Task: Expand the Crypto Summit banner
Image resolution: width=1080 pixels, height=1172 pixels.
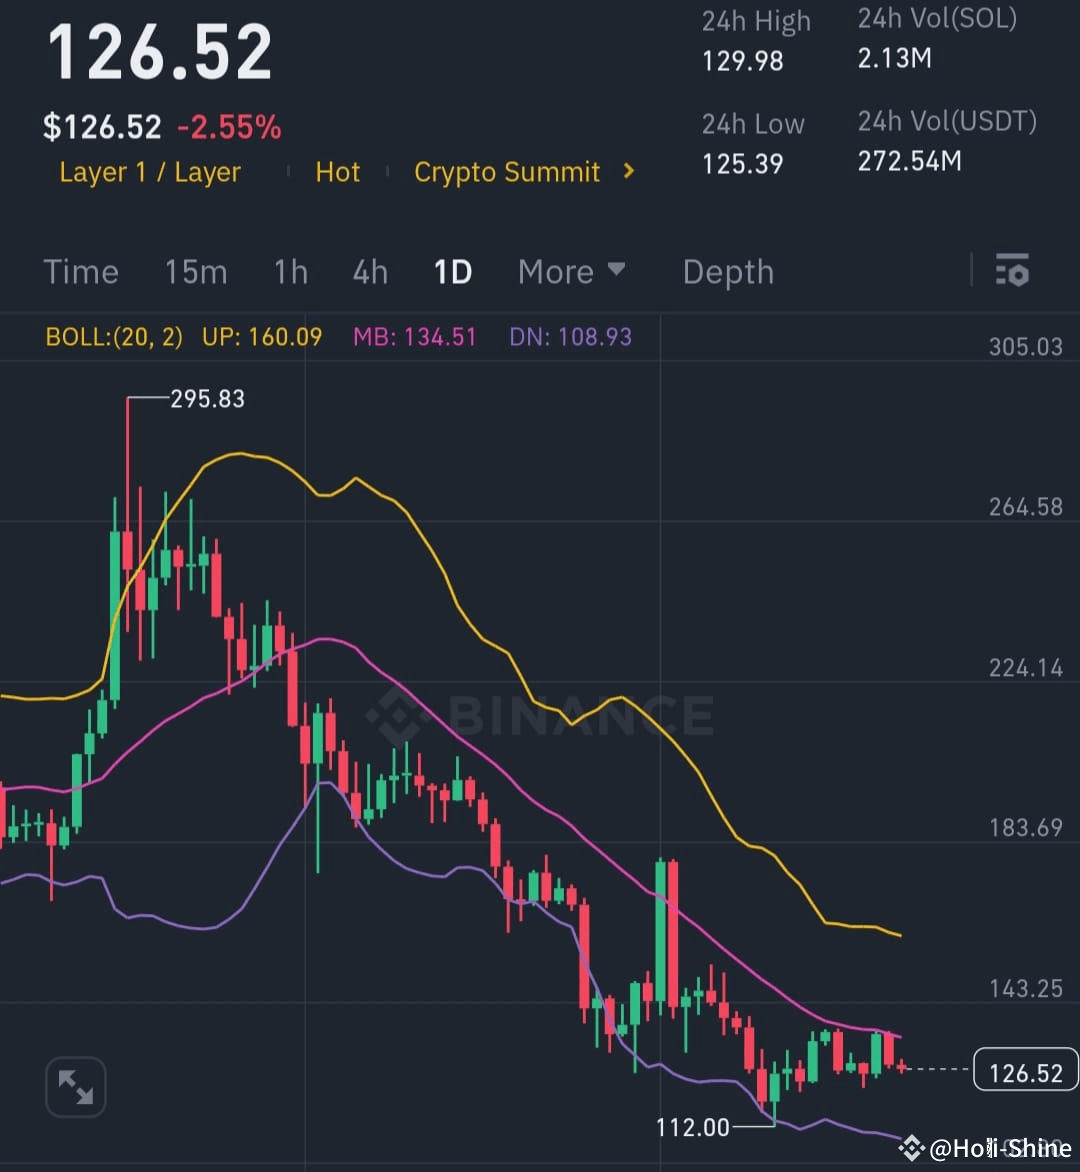Action: click(x=507, y=171)
